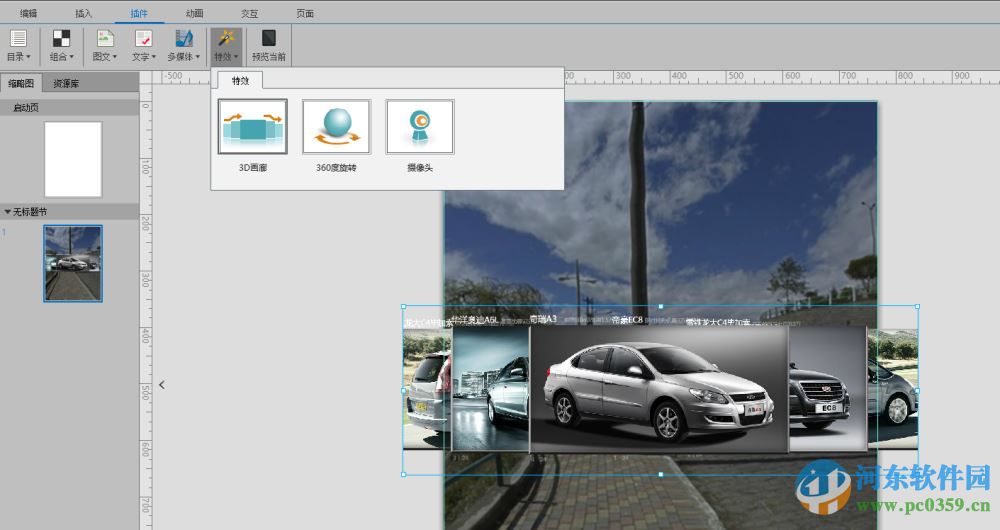
Task: Click the 奇瑞A3 gallery caption
Action: point(543,319)
